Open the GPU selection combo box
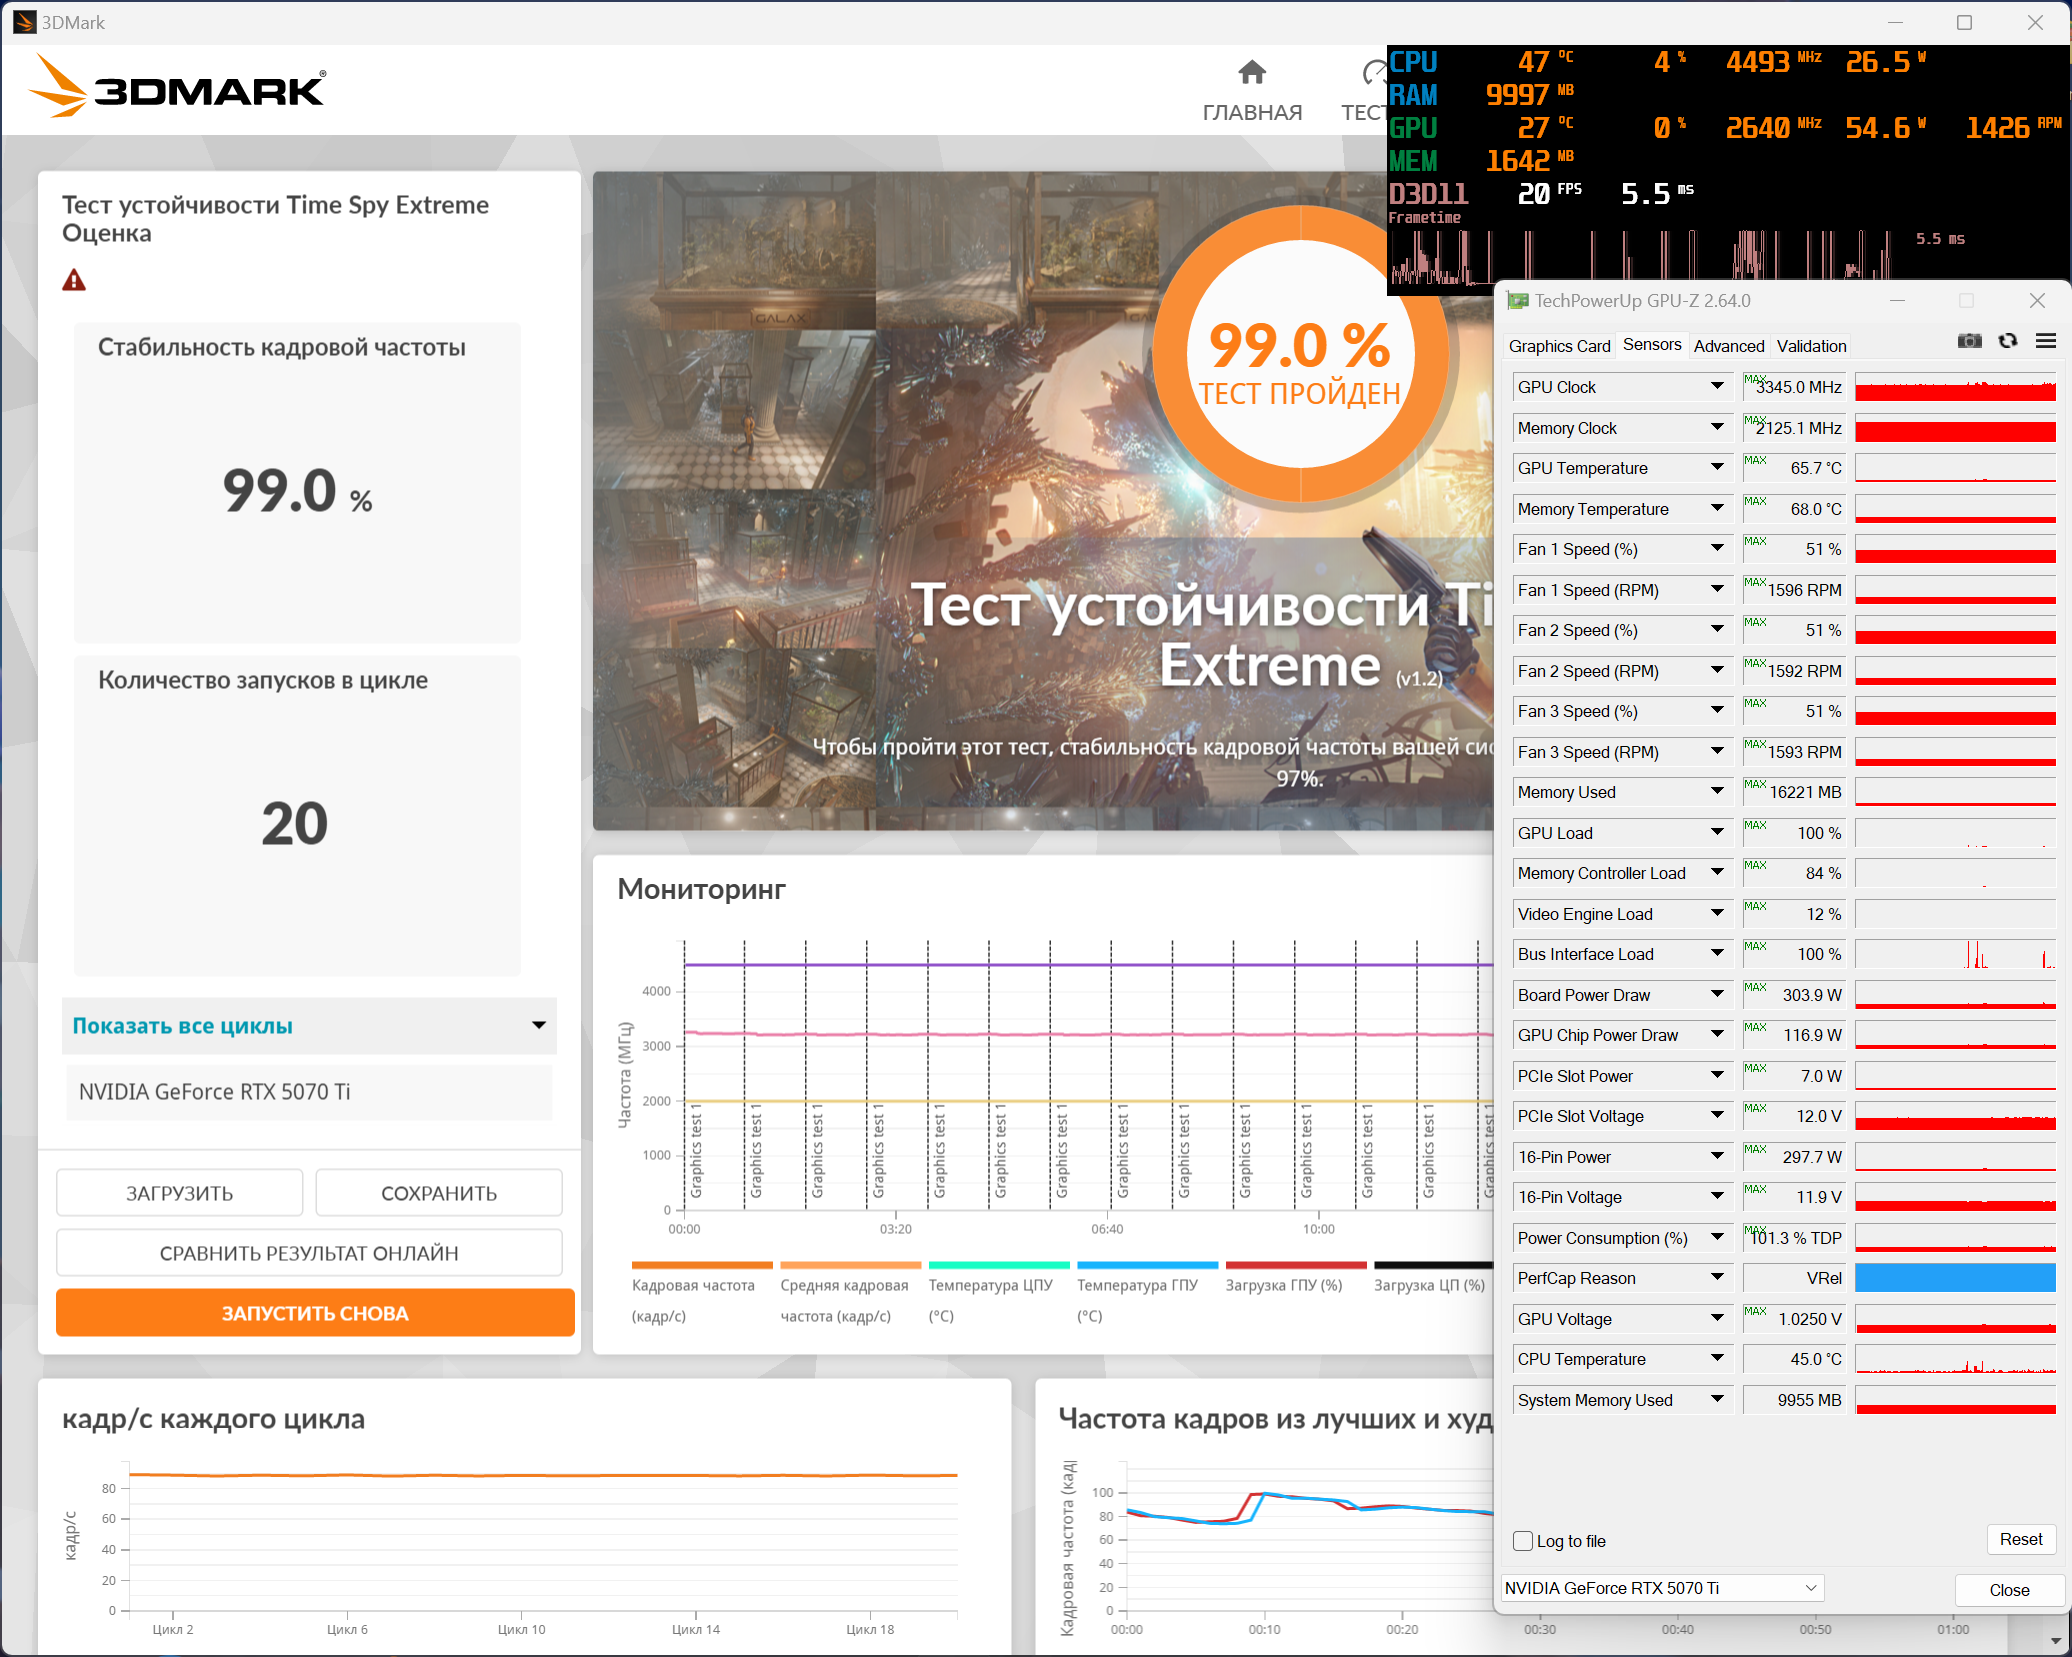2072x1657 pixels. tap(1661, 1588)
